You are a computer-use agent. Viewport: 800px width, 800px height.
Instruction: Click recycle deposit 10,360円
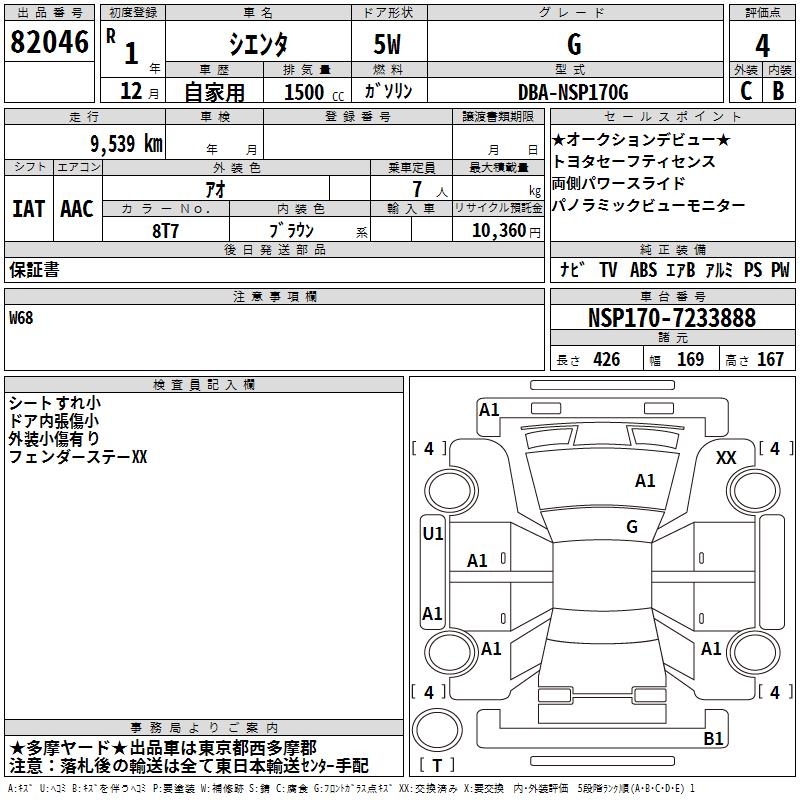coord(506,231)
